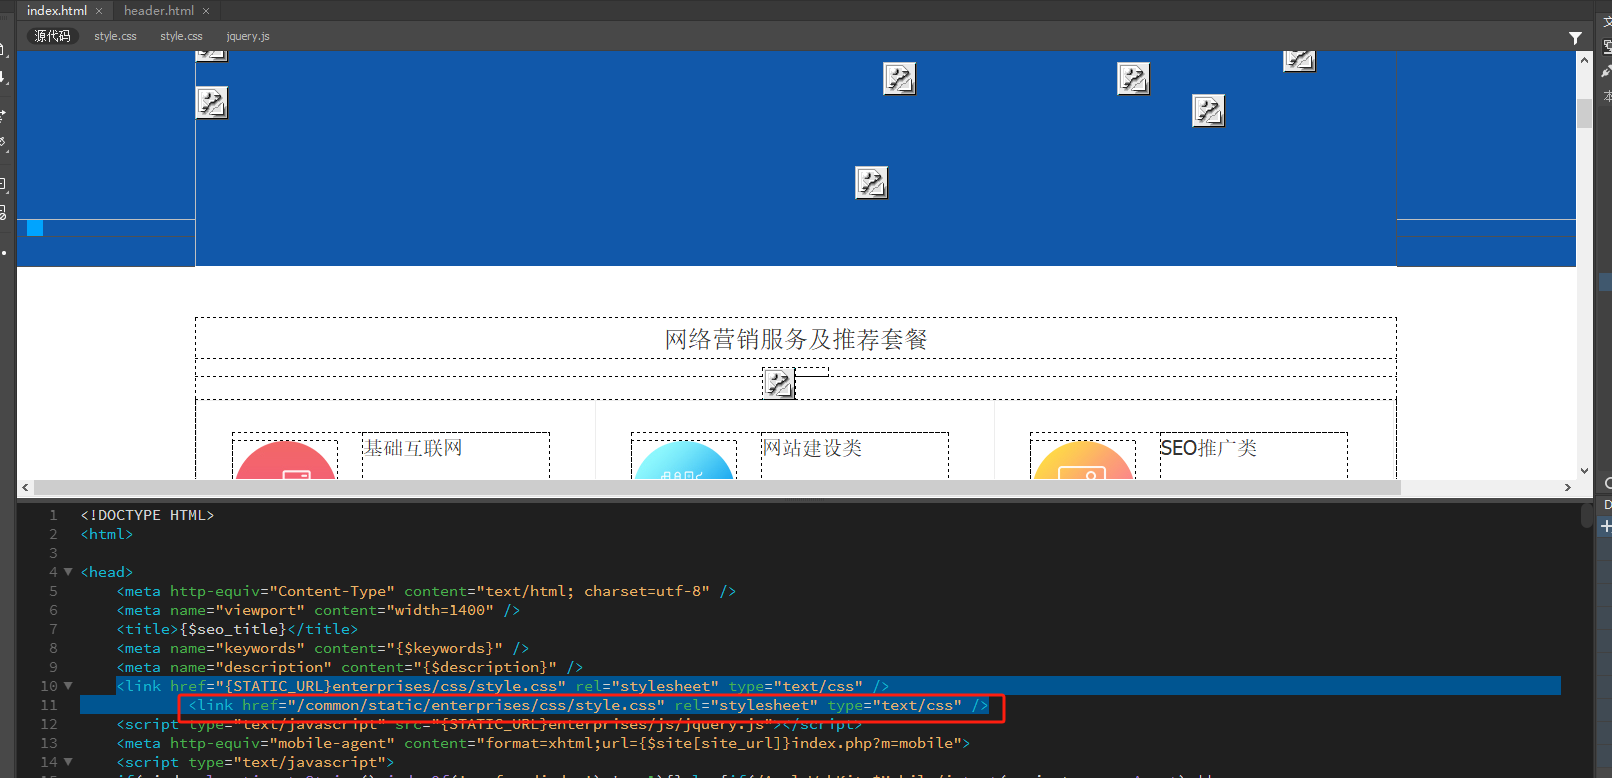Click the description meta tag line
The height and width of the screenshot is (778, 1612).
click(x=349, y=667)
